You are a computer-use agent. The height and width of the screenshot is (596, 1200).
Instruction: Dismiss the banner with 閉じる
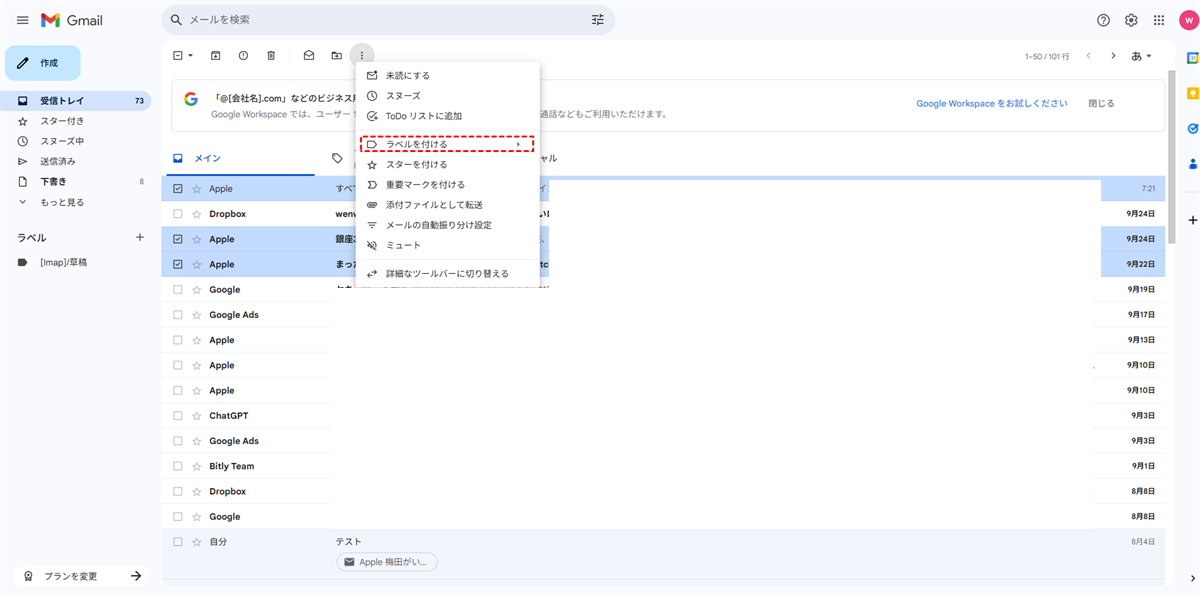1101,103
